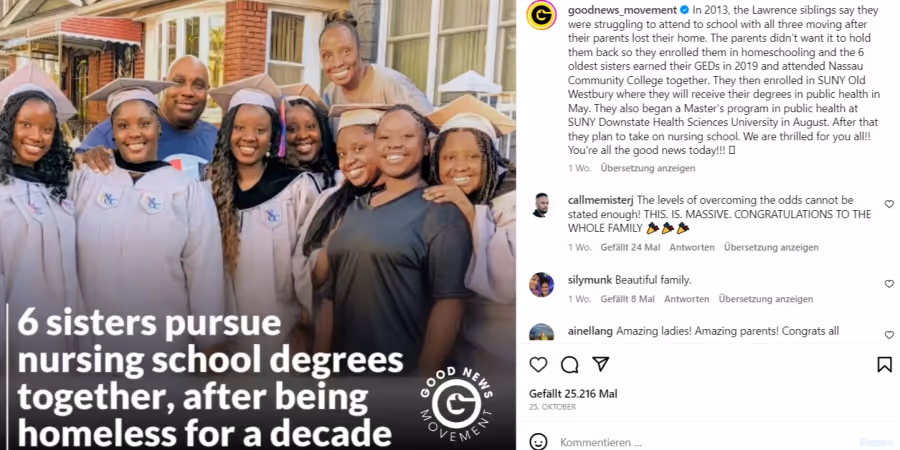View who liked via Gefällt 25.216 Mal
This screenshot has height=450, width=900.
pos(573,394)
